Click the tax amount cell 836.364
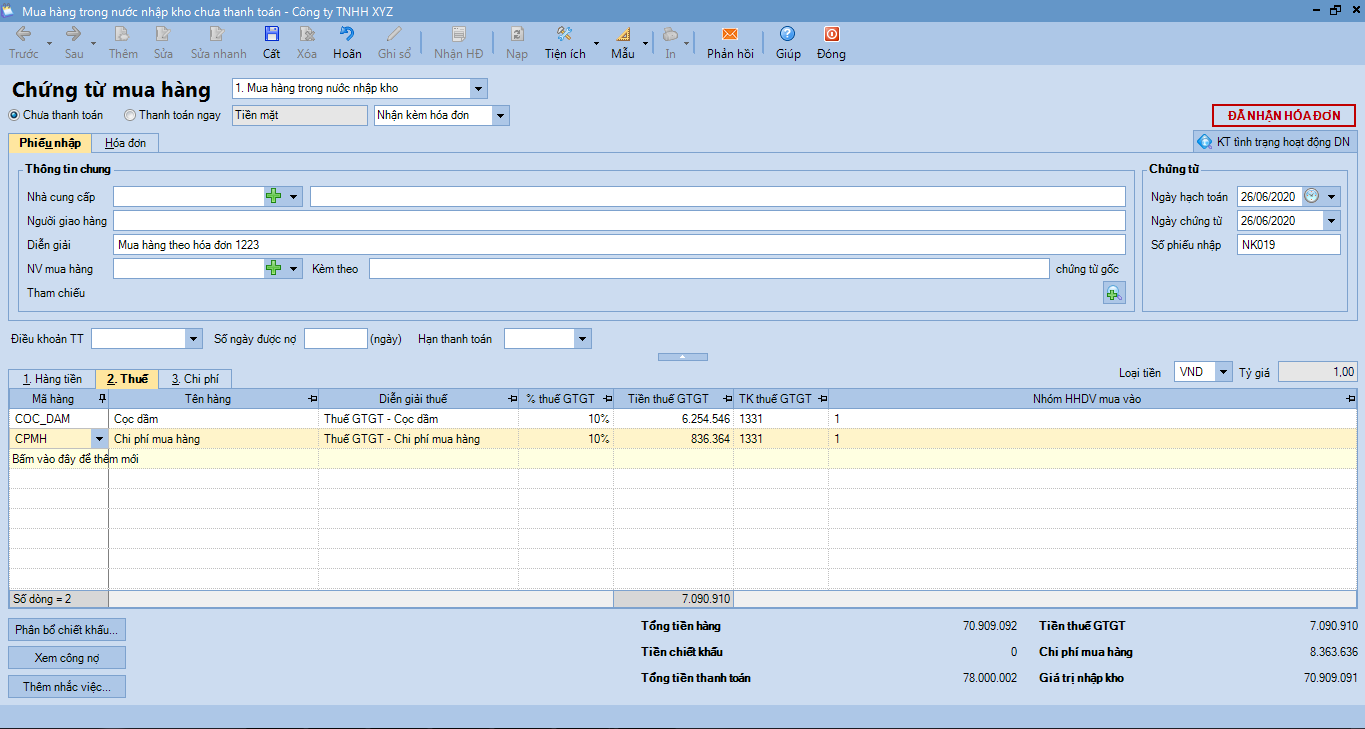The width and height of the screenshot is (1365, 729). tap(673, 438)
